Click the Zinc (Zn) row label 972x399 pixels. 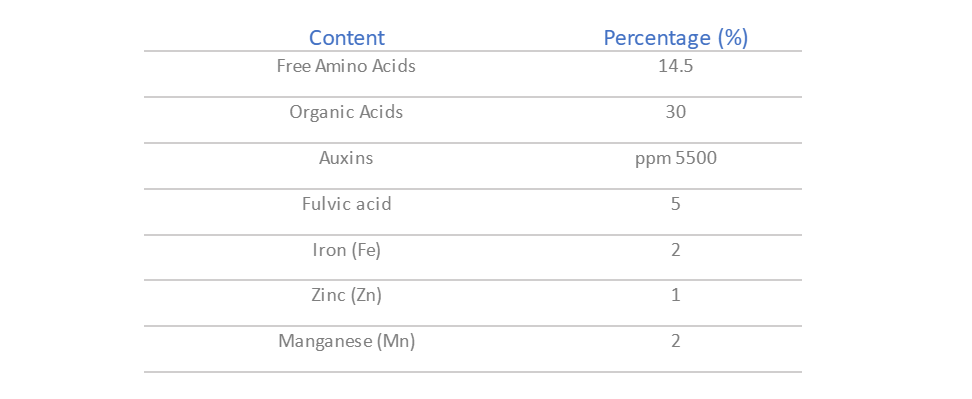(346, 296)
